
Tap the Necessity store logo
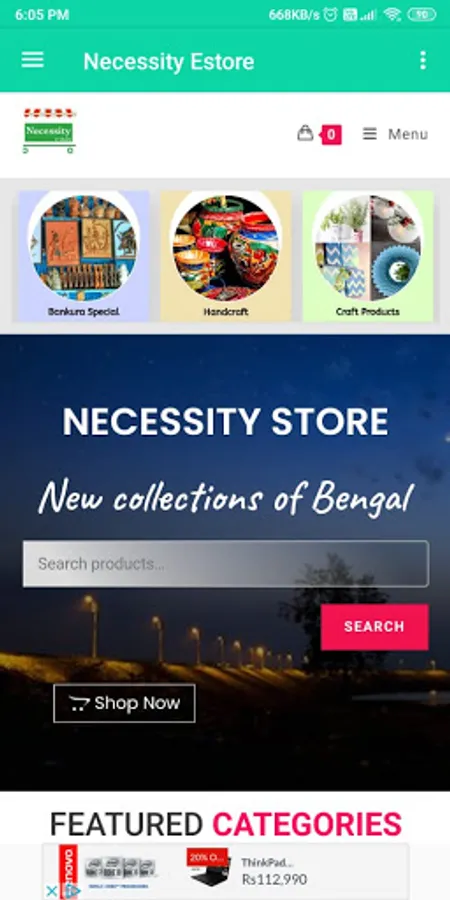pos(49,131)
